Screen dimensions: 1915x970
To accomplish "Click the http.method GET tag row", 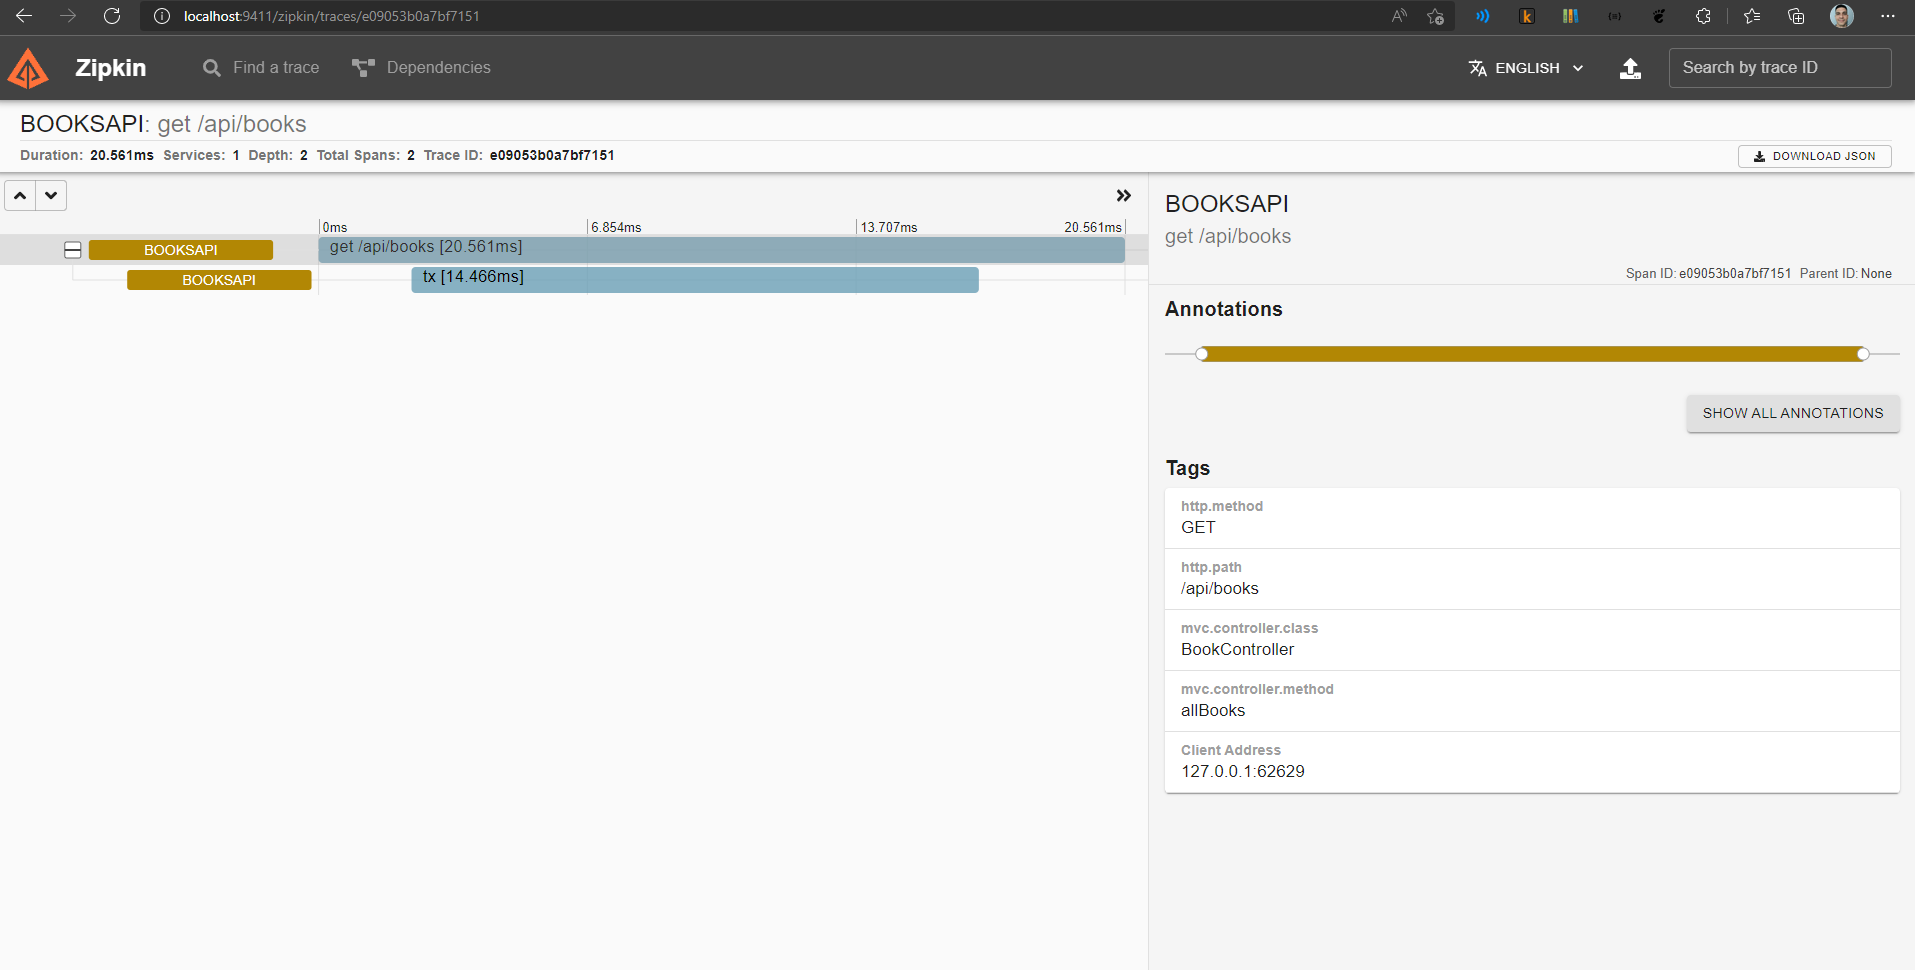I will (x=1532, y=518).
